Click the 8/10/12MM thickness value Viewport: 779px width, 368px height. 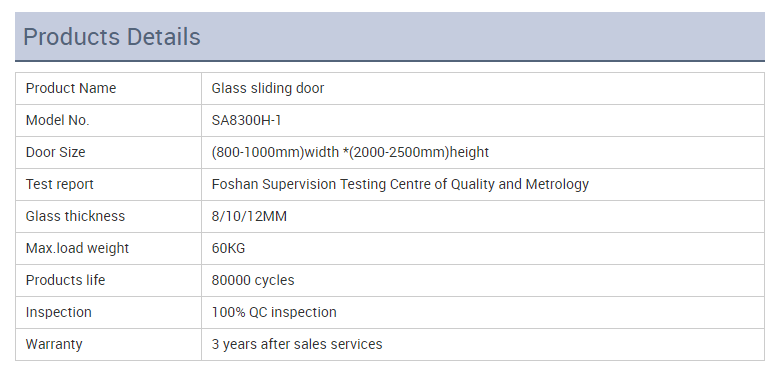click(x=249, y=216)
